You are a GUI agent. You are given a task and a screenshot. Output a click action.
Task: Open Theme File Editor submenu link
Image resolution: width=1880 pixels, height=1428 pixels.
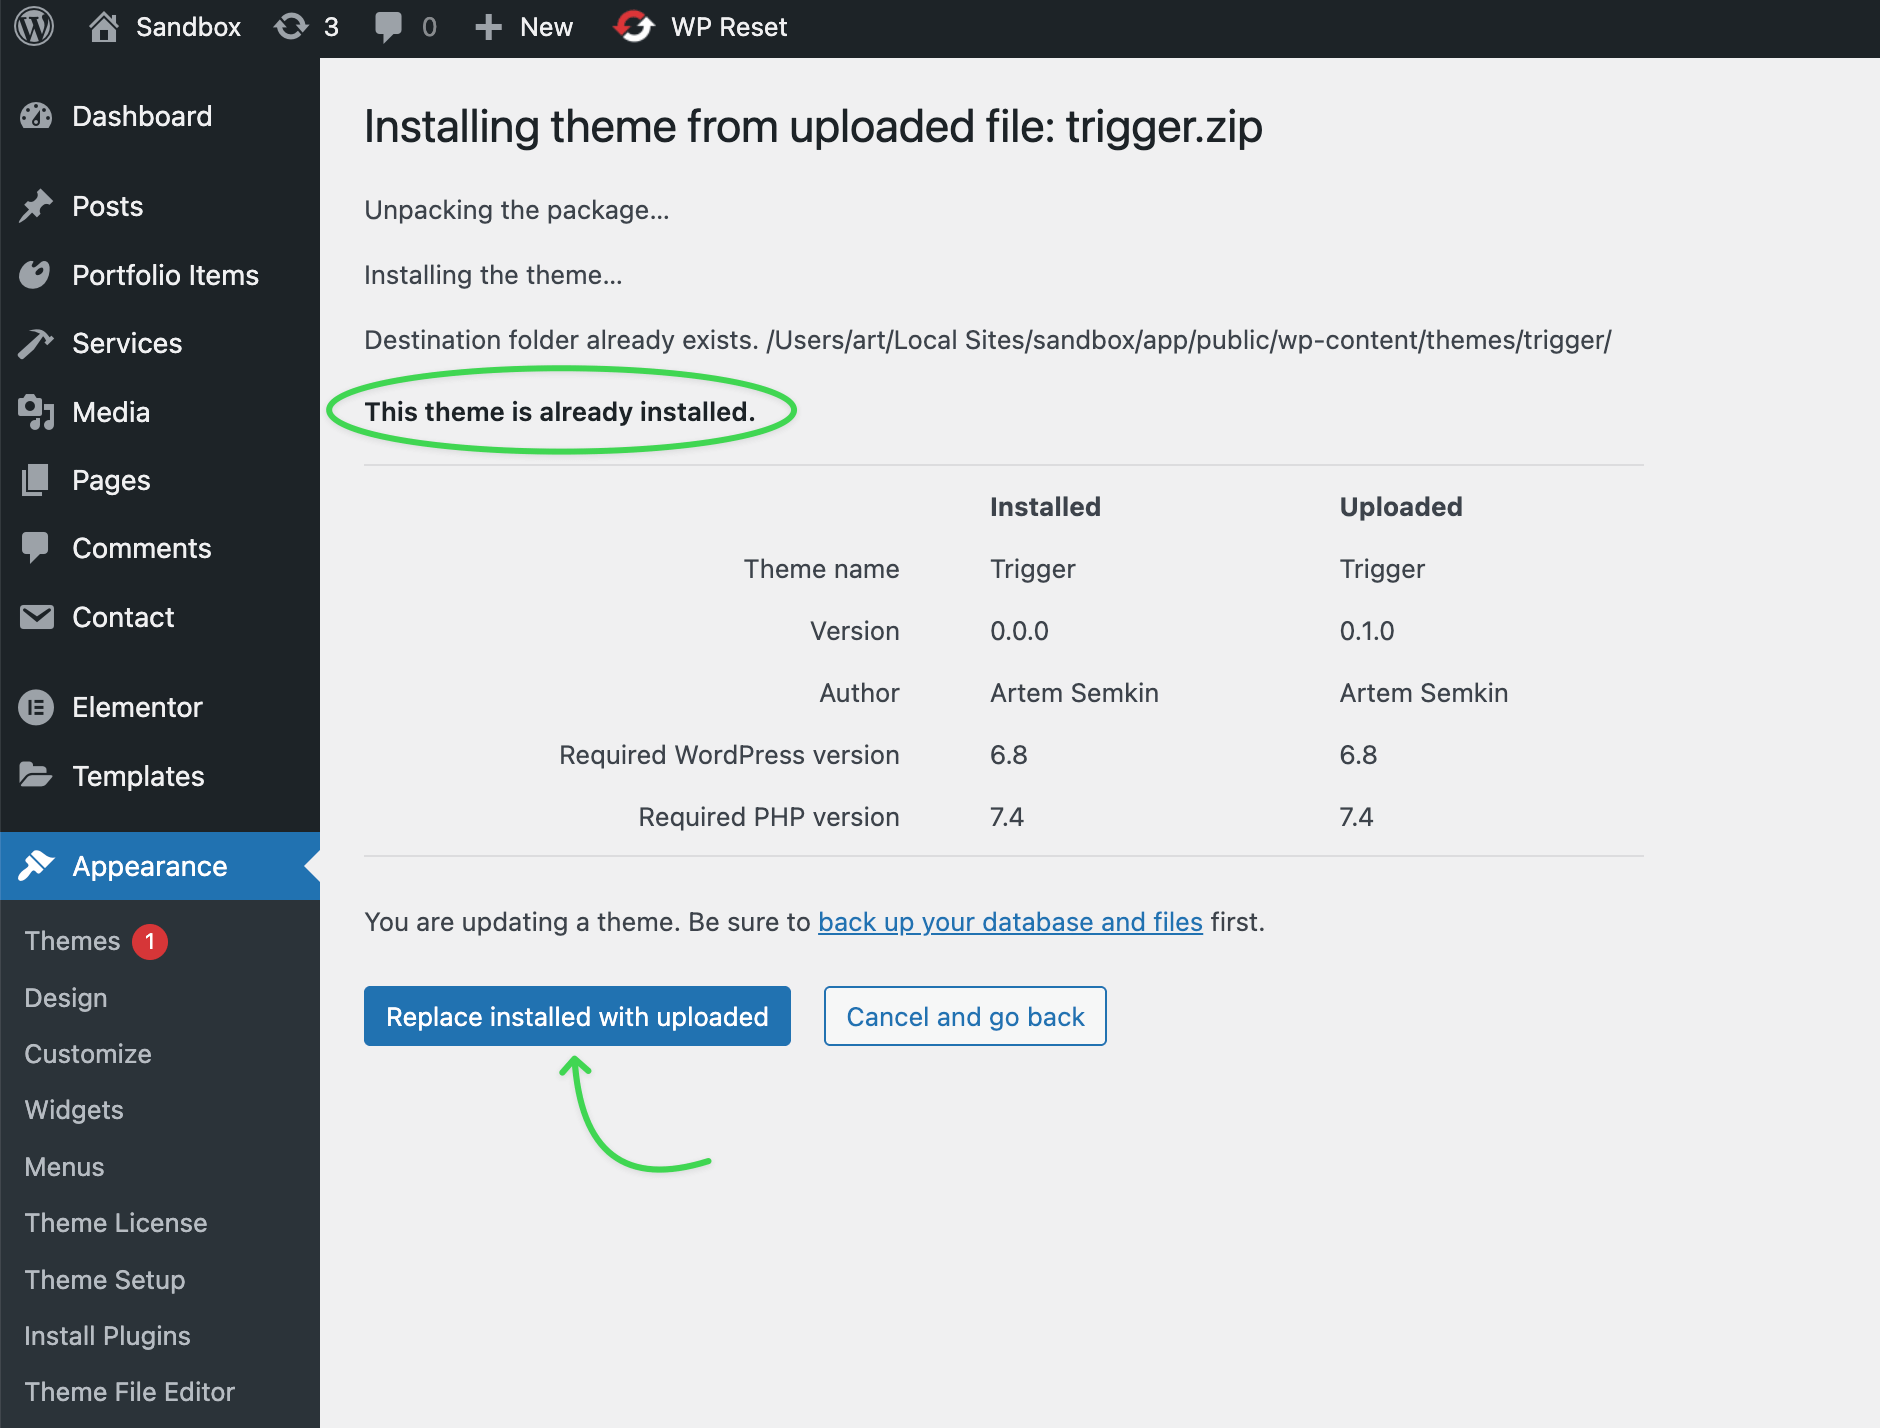click(129, 1392)
